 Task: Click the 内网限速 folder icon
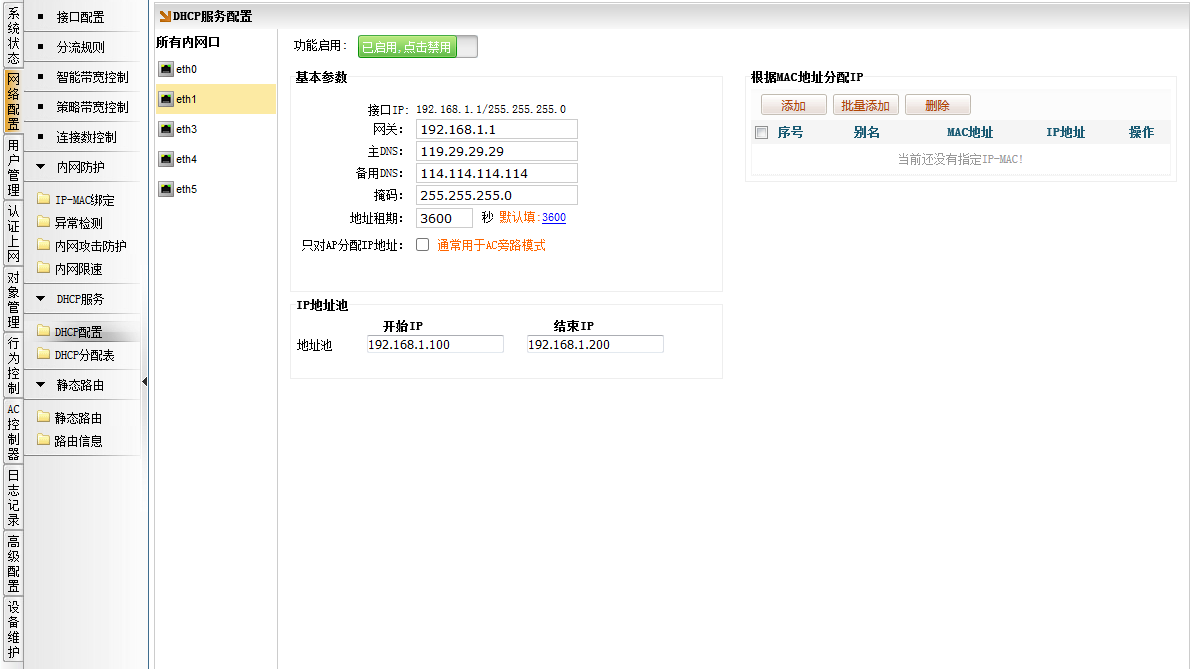[43, 268]
